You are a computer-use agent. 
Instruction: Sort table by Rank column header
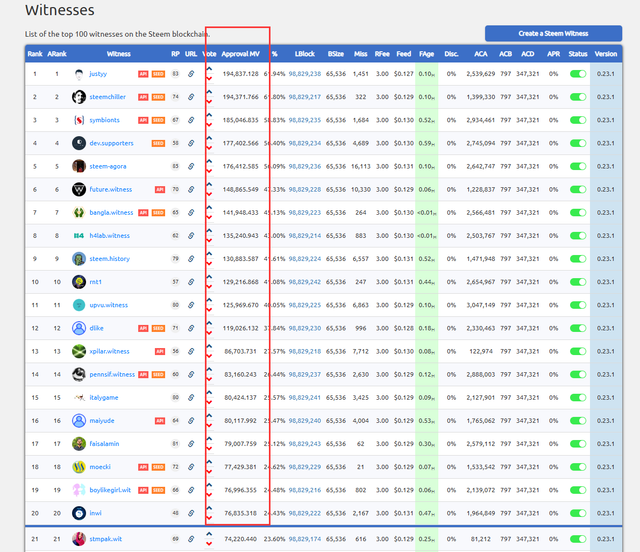pos(35,54)
